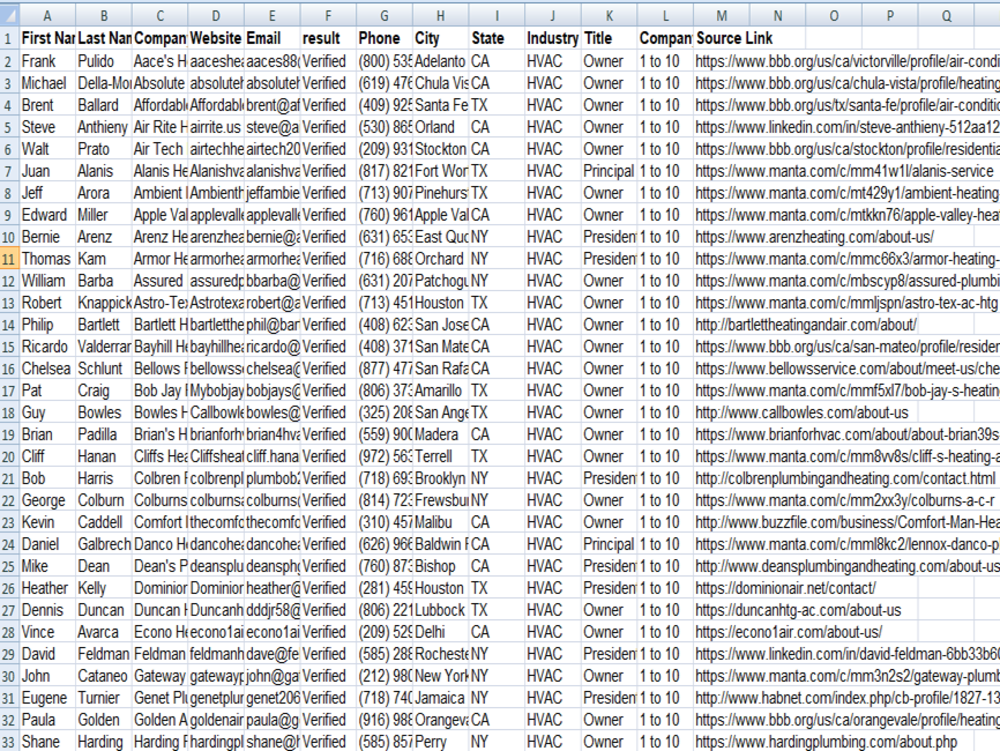Select the email cell 'steve@a' in Steve's row

click(x=272, y=128)
